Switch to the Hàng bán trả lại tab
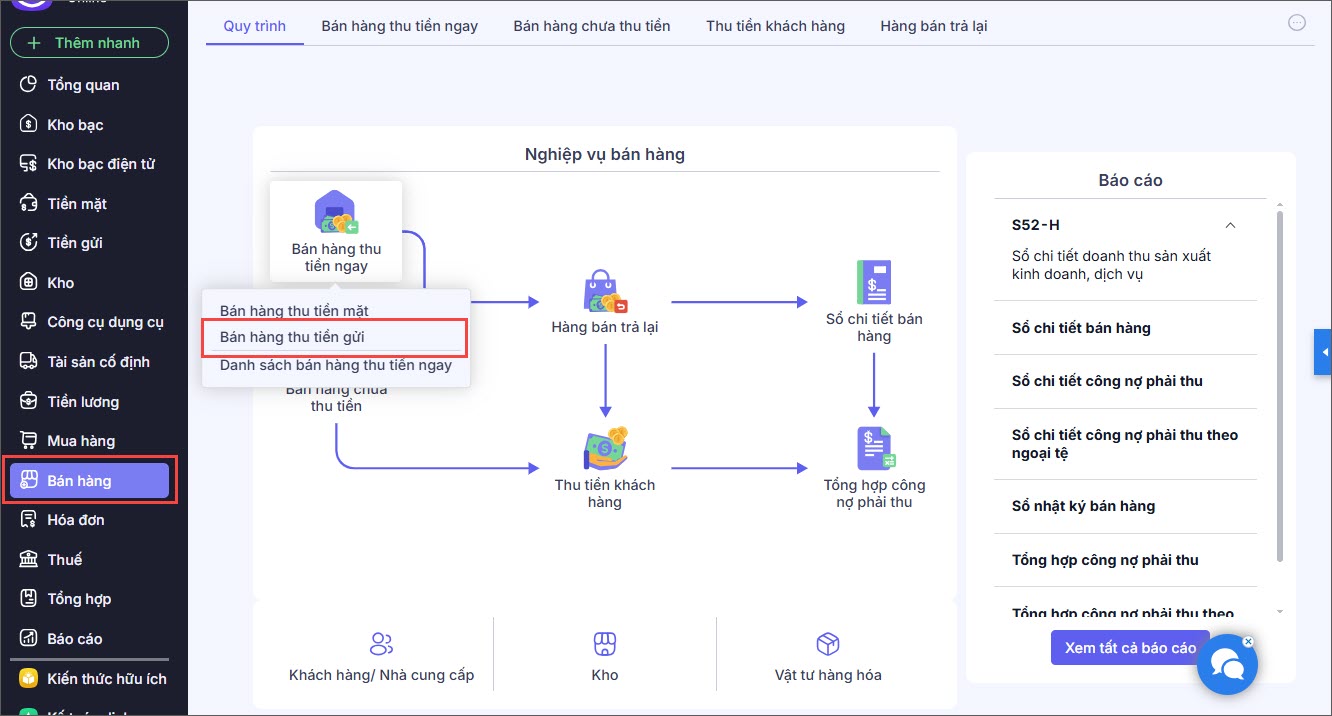The image size is (1332, 716). (x=934, y=26)
